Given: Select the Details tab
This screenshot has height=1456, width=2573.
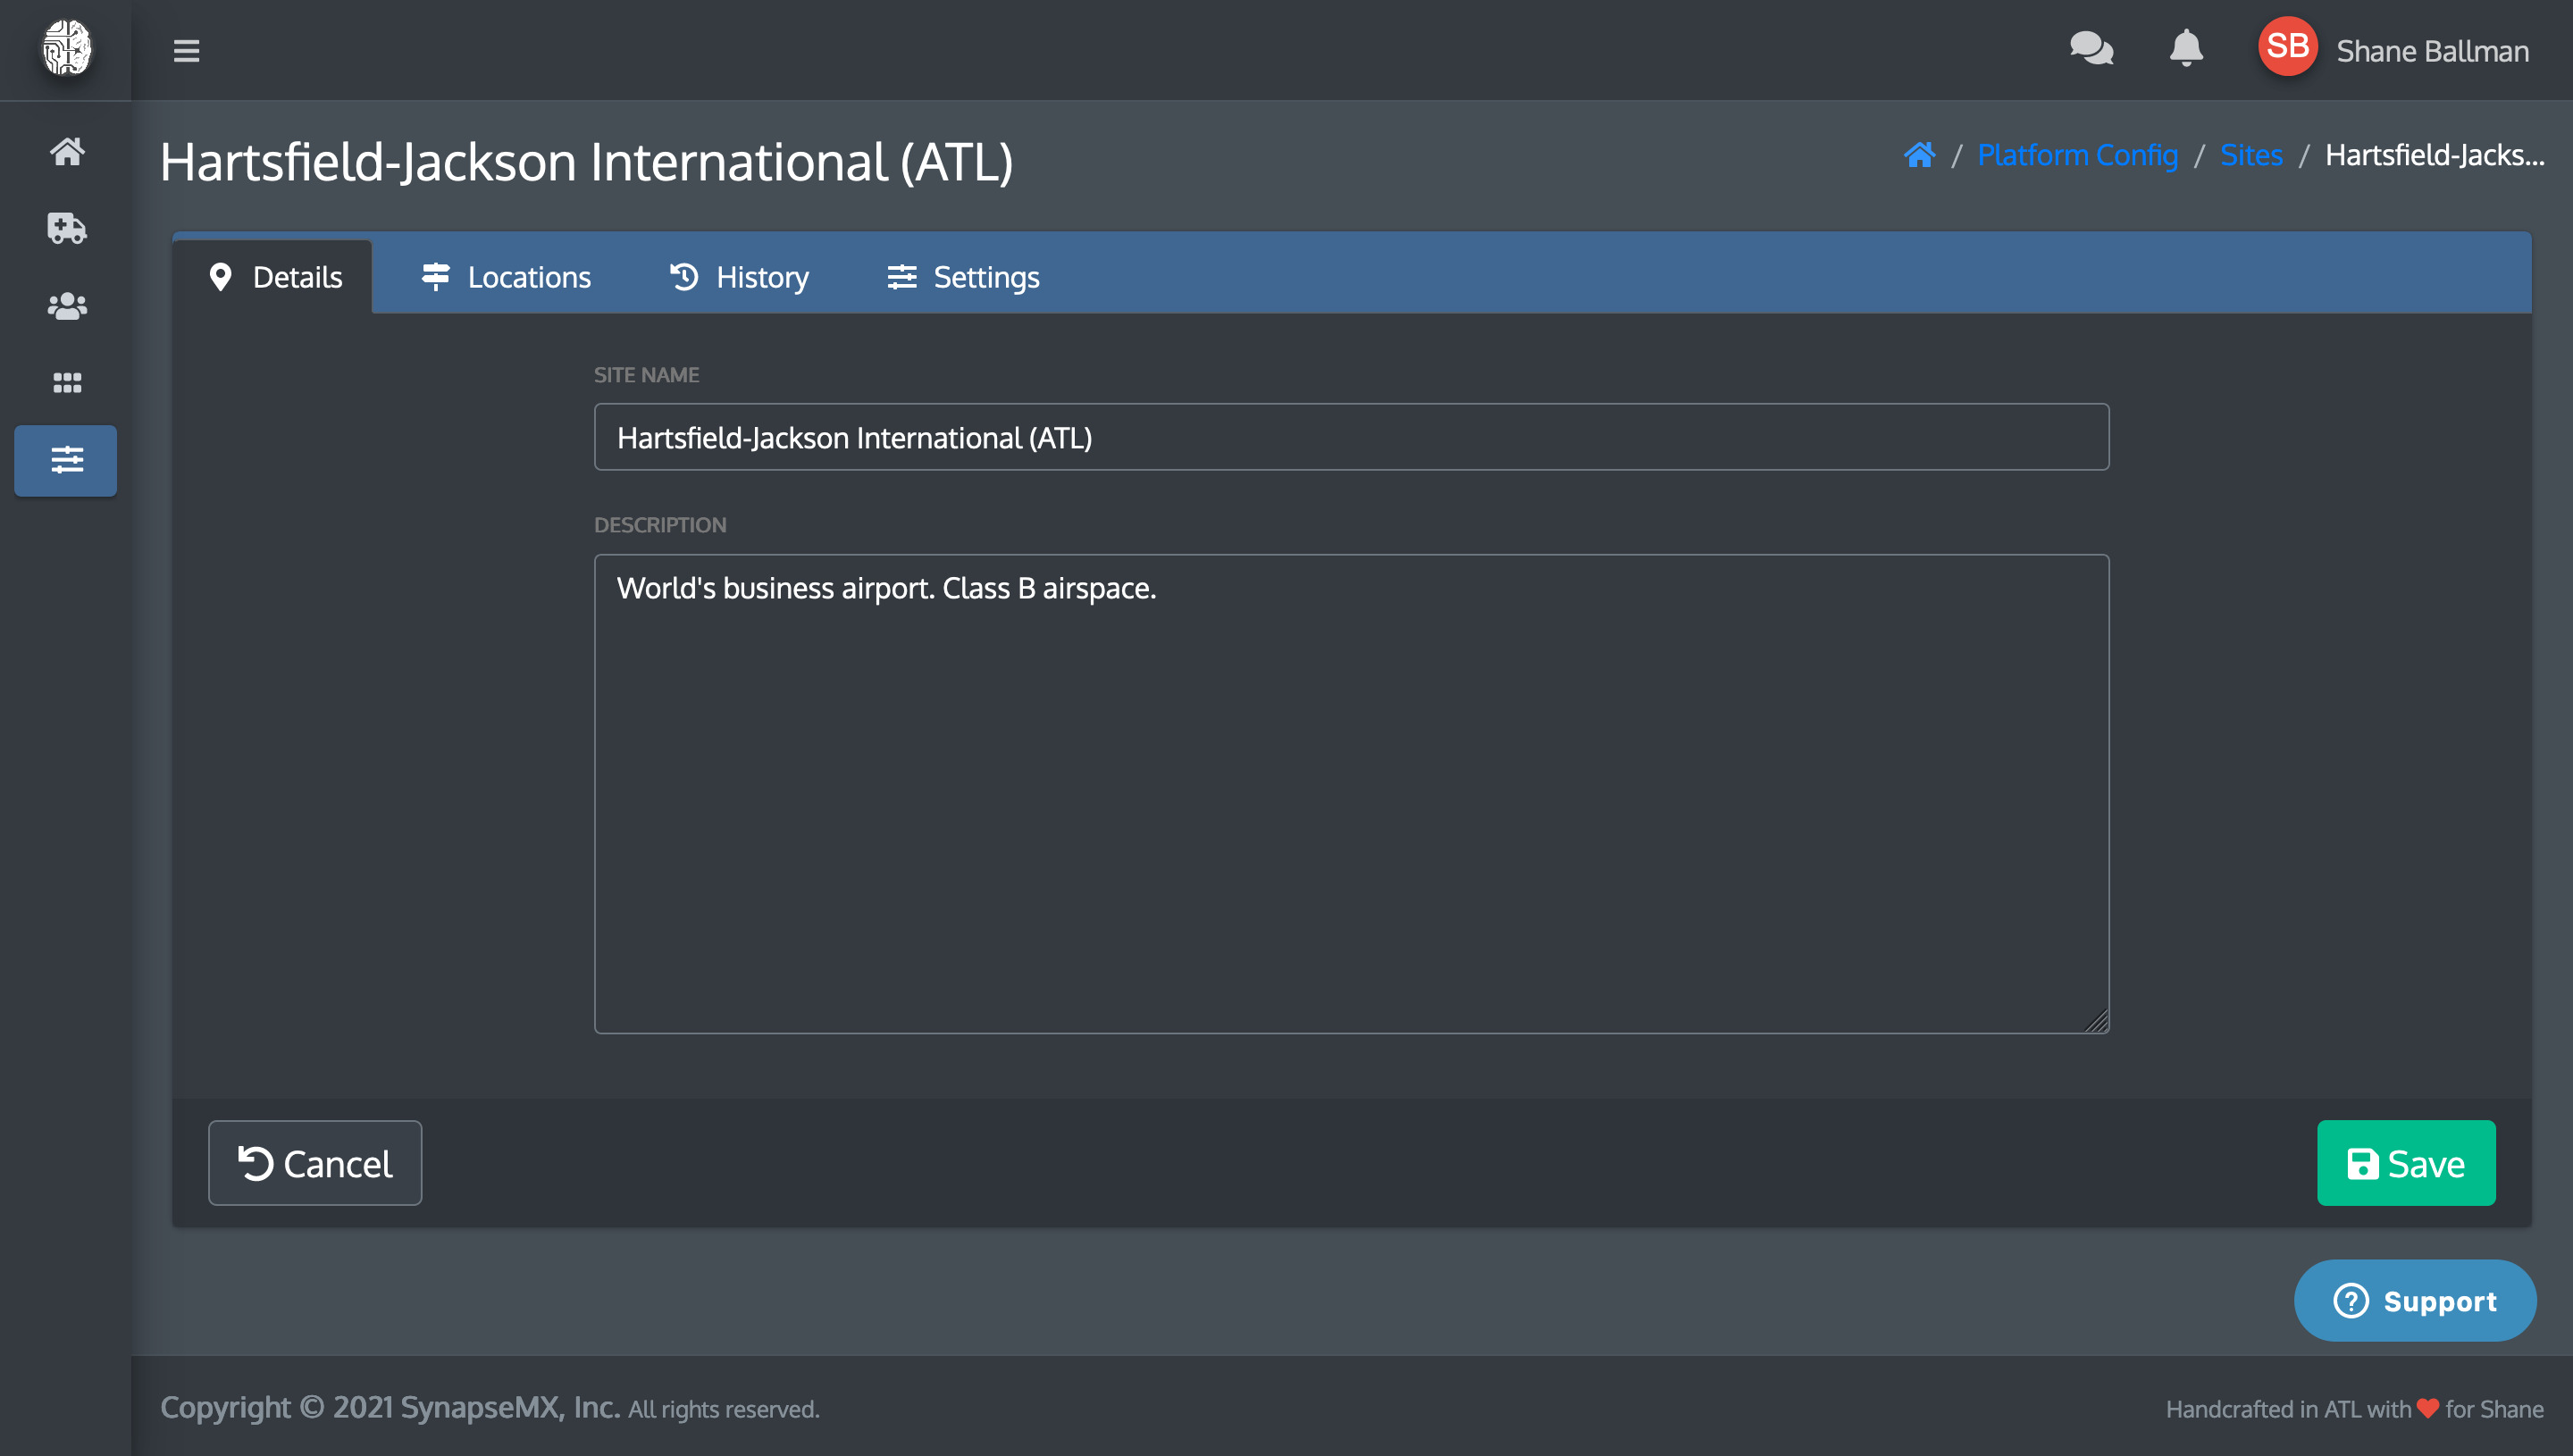Looking at the screenshot, I should click(x=275, y=277).
